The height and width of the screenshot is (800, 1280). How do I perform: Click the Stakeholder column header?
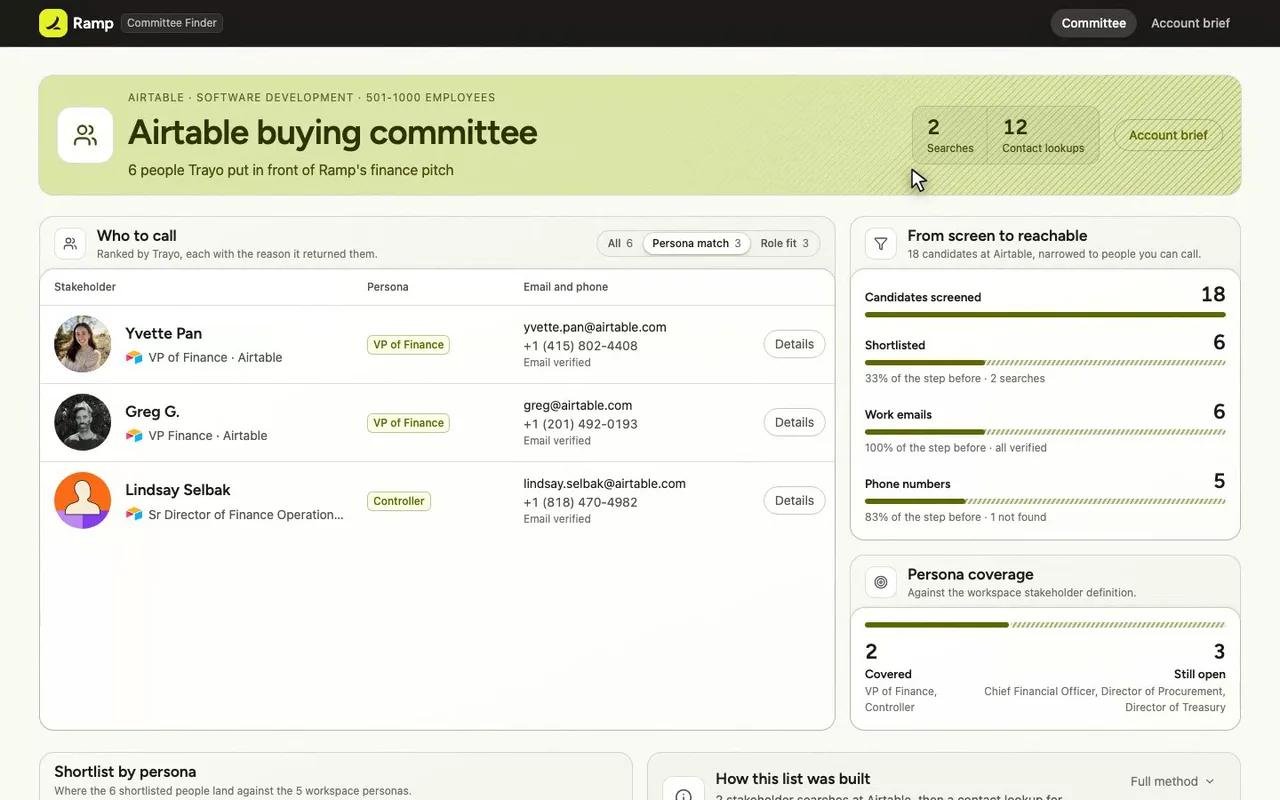tap(85, 287)
